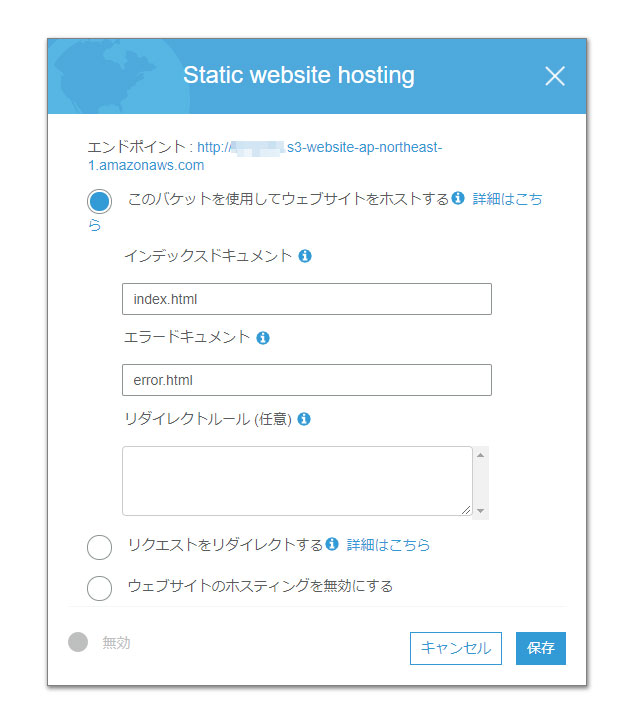The width and height of the screenshot is (640, 720).
Task: Select このバケットを使用してウェブサイトをホストする radio button
Action: pyautogui.click(x=100, y=202)
